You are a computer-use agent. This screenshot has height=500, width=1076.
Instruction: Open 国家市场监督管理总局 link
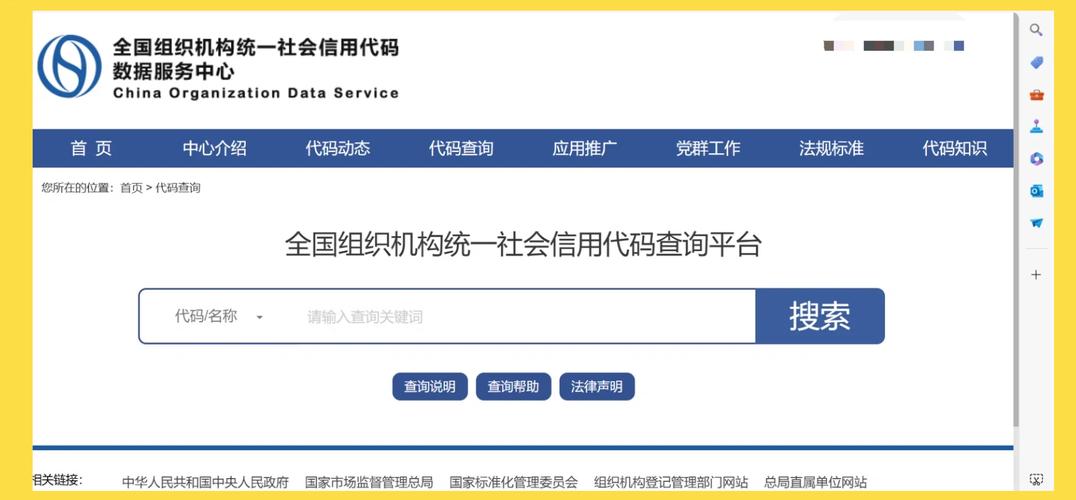pyautogui.click(x=369, y=482)
